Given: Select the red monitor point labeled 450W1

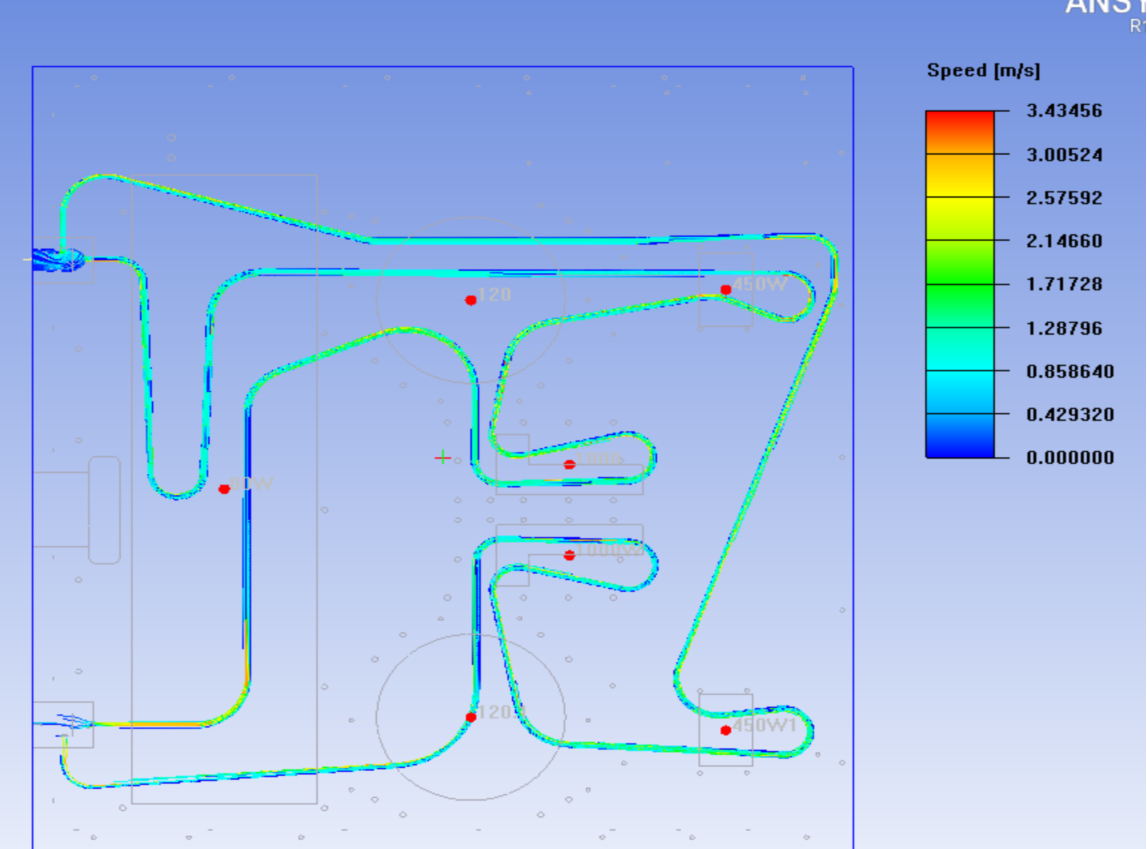Looking at the screenshot, I should (x=726, y=730).
